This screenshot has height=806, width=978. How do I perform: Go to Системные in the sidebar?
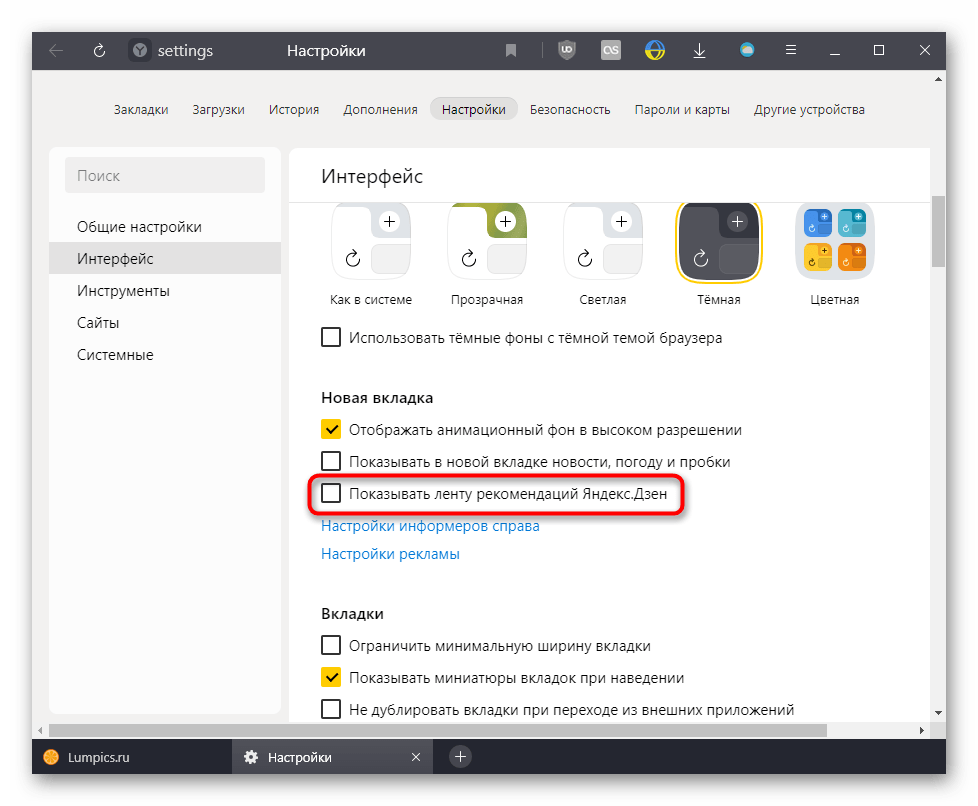click(x=165, y=354)
